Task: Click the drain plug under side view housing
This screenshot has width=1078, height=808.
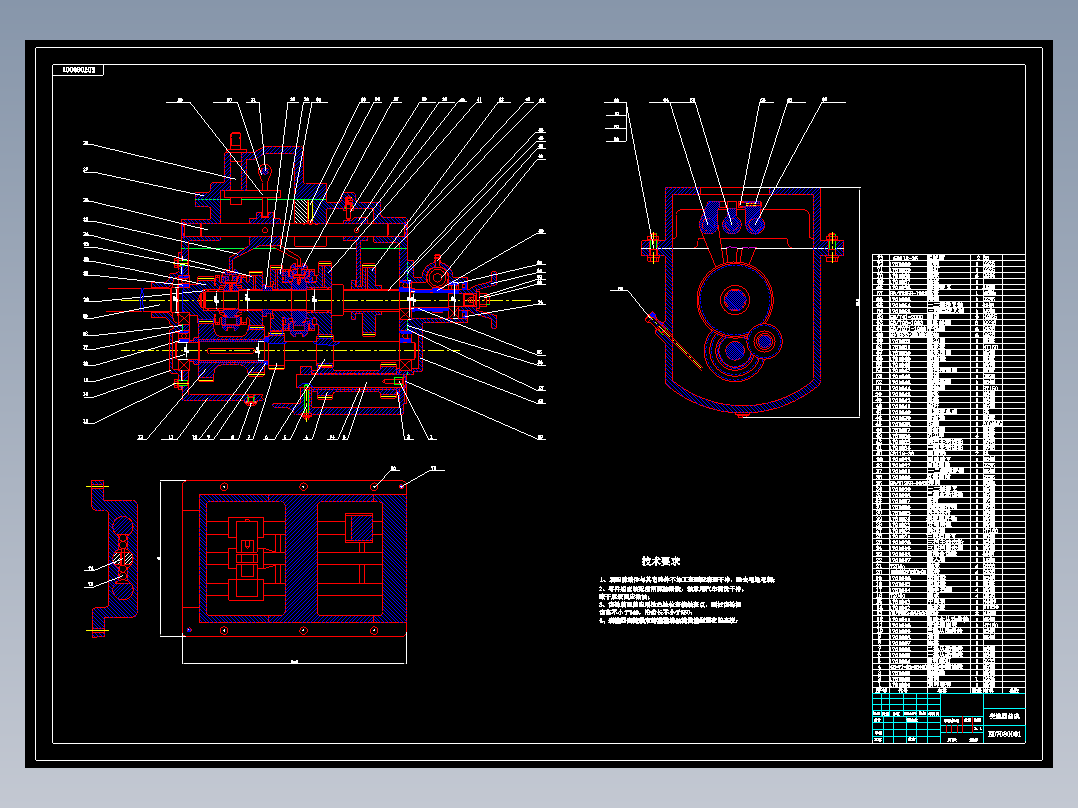Action: coord(742,415)
